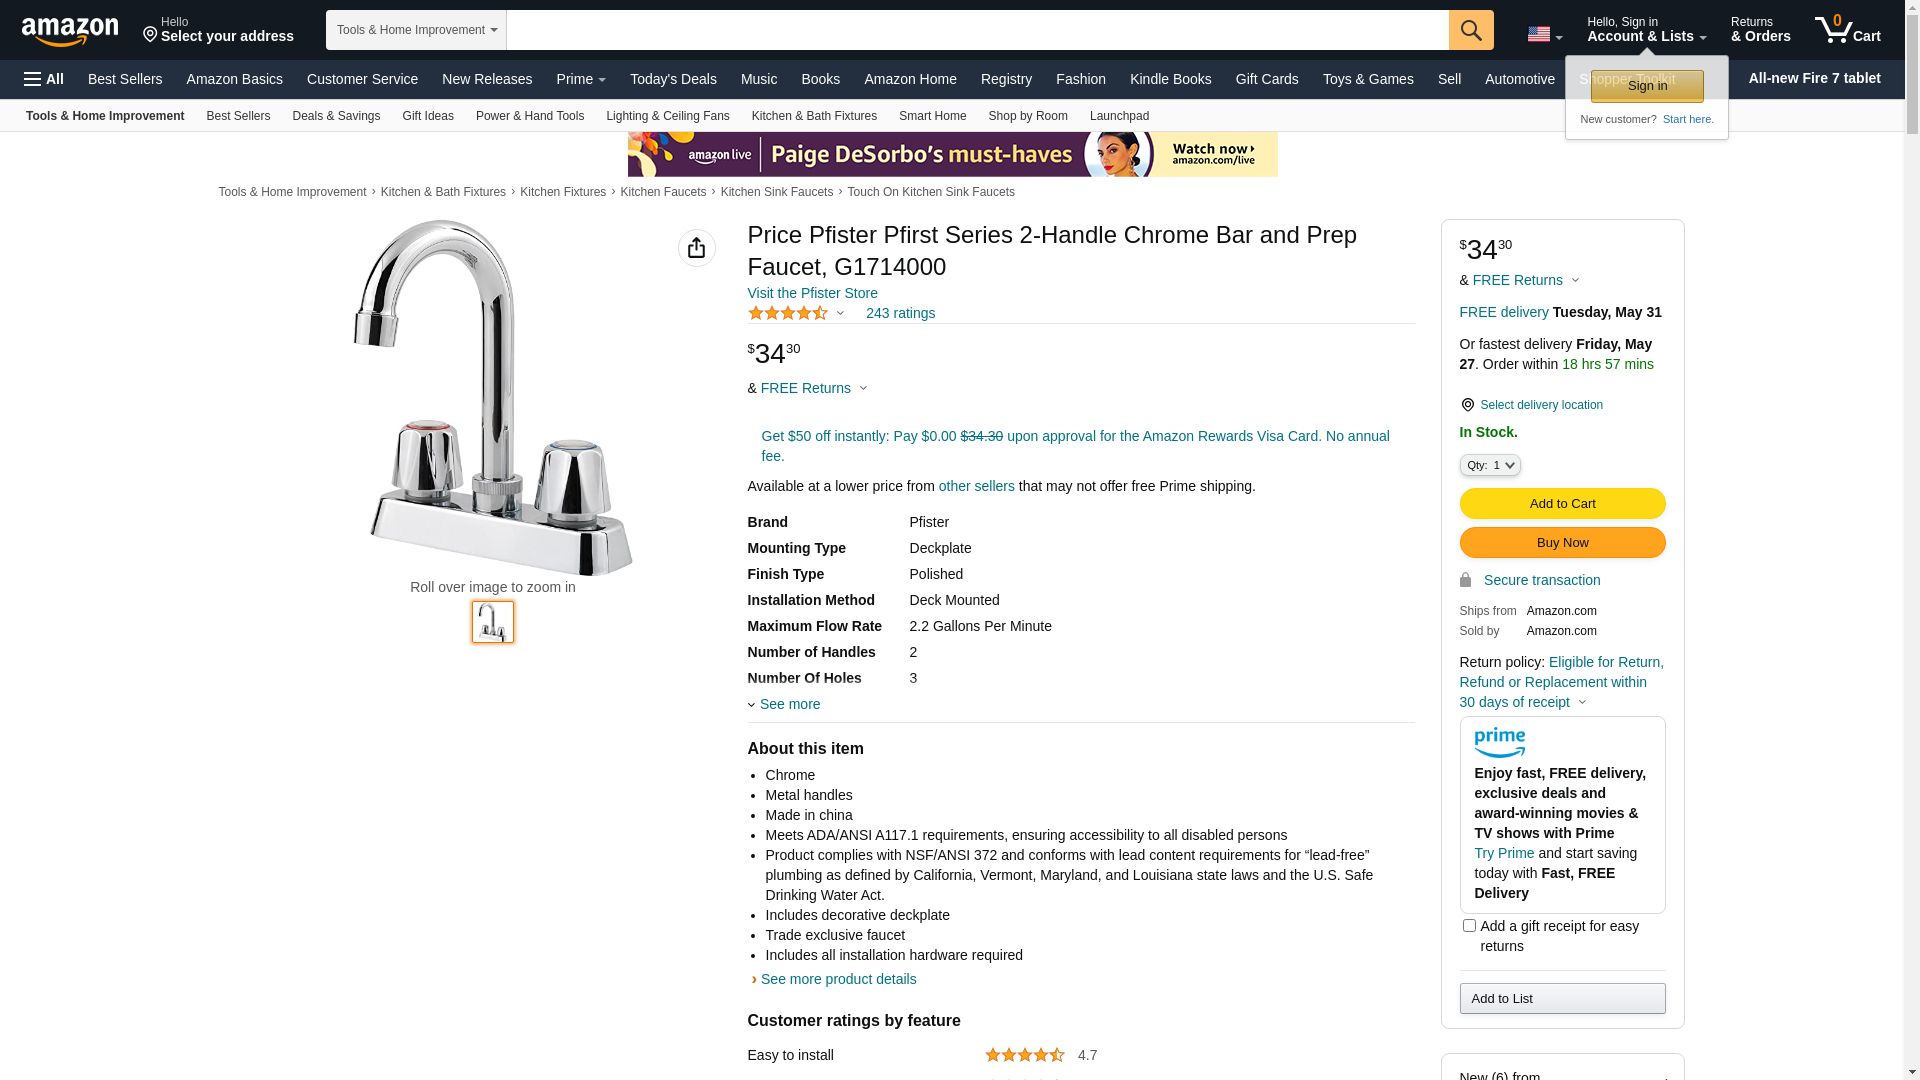Screen dimensions: 1920x1080
Task: Click the Amazon logo
Action: pos(70,31)
